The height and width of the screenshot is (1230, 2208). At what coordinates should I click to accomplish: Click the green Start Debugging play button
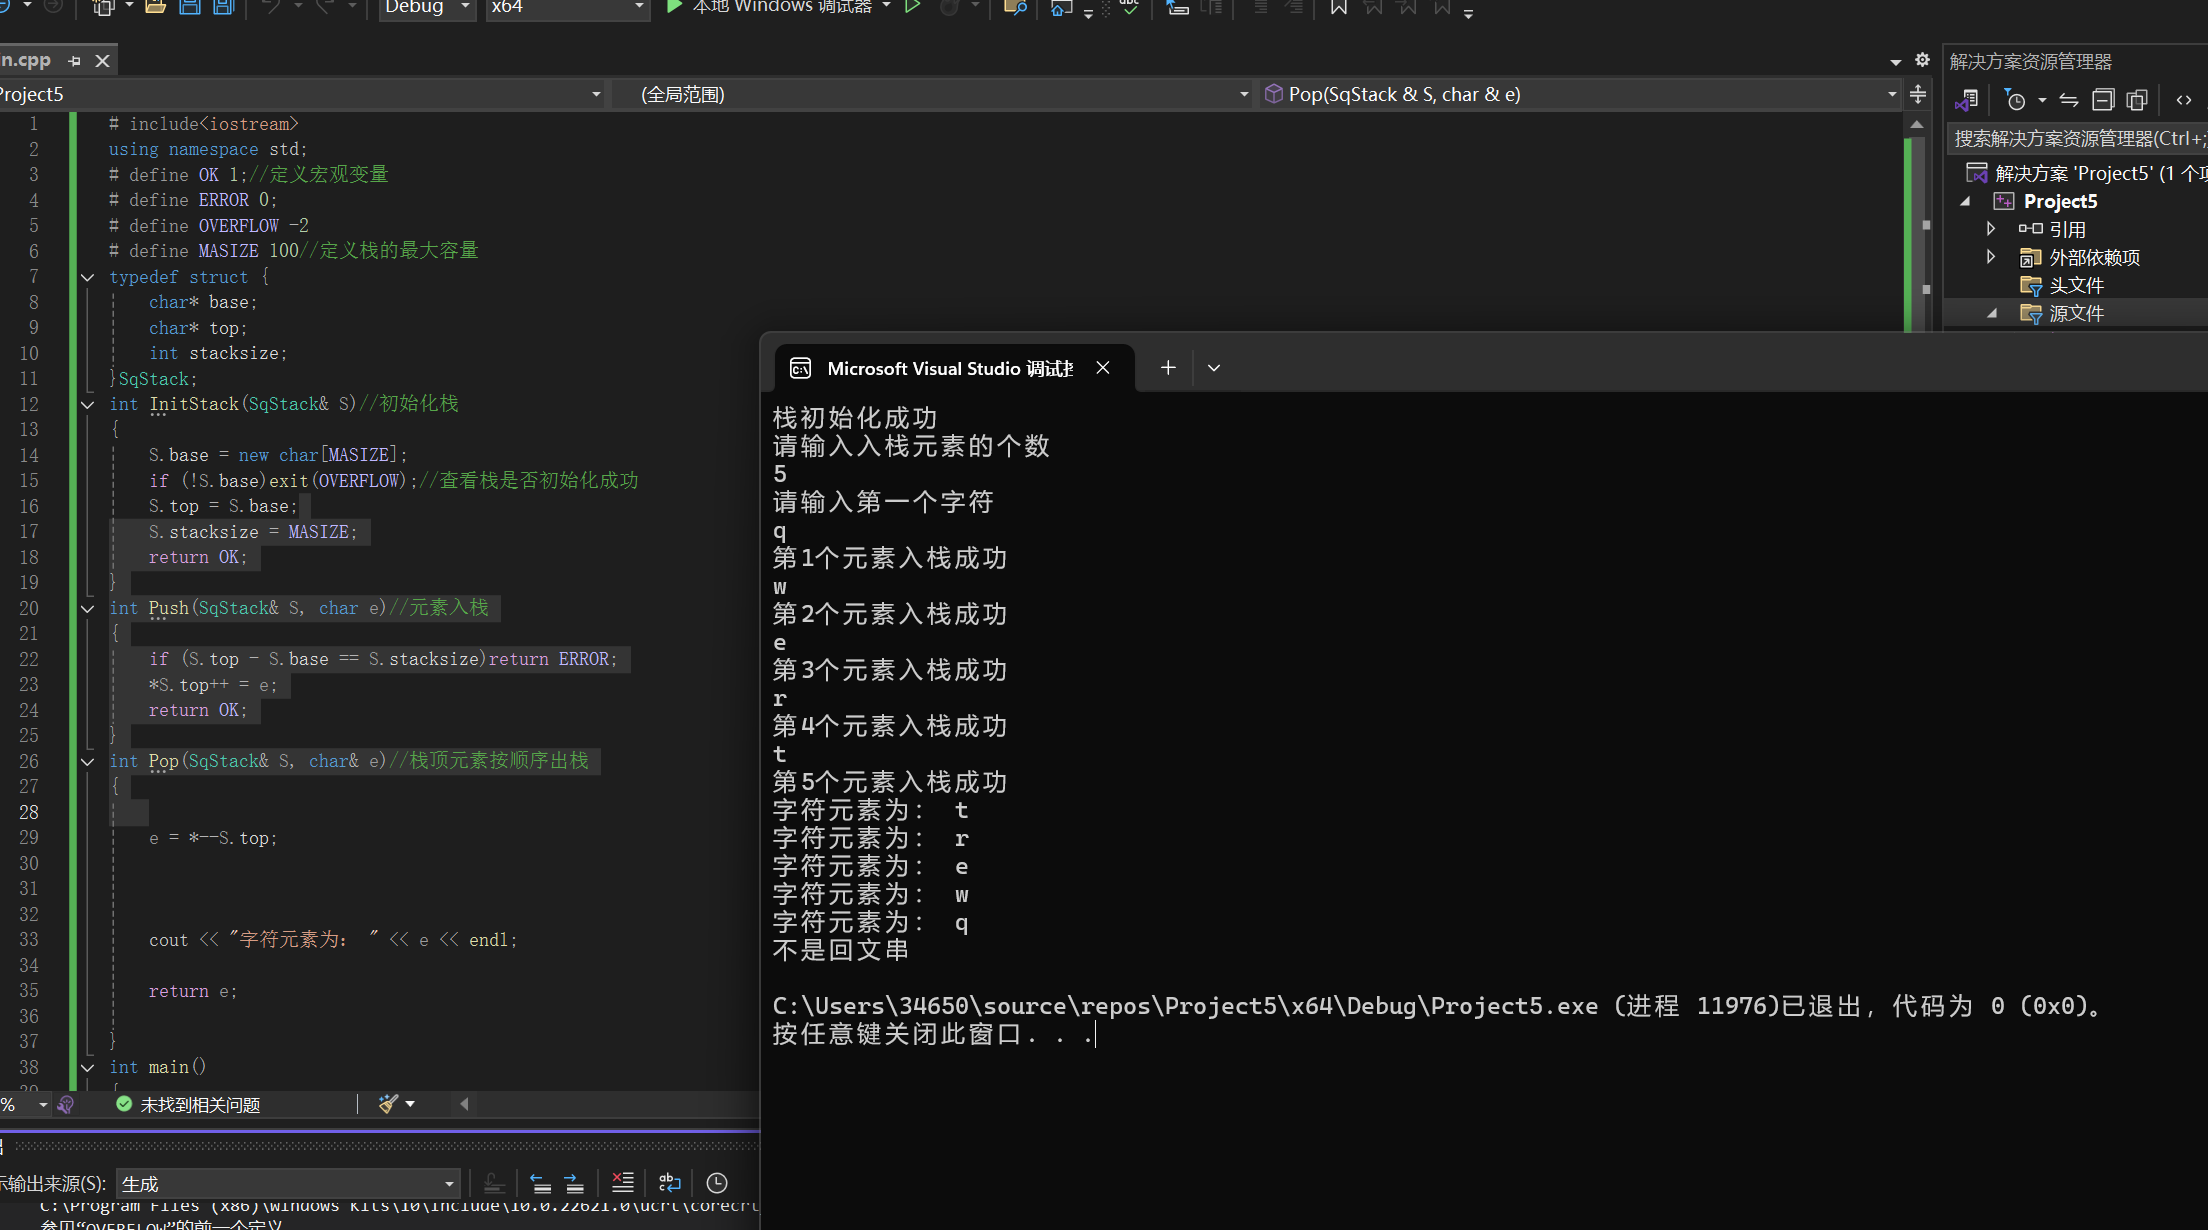tap(674, 7)
